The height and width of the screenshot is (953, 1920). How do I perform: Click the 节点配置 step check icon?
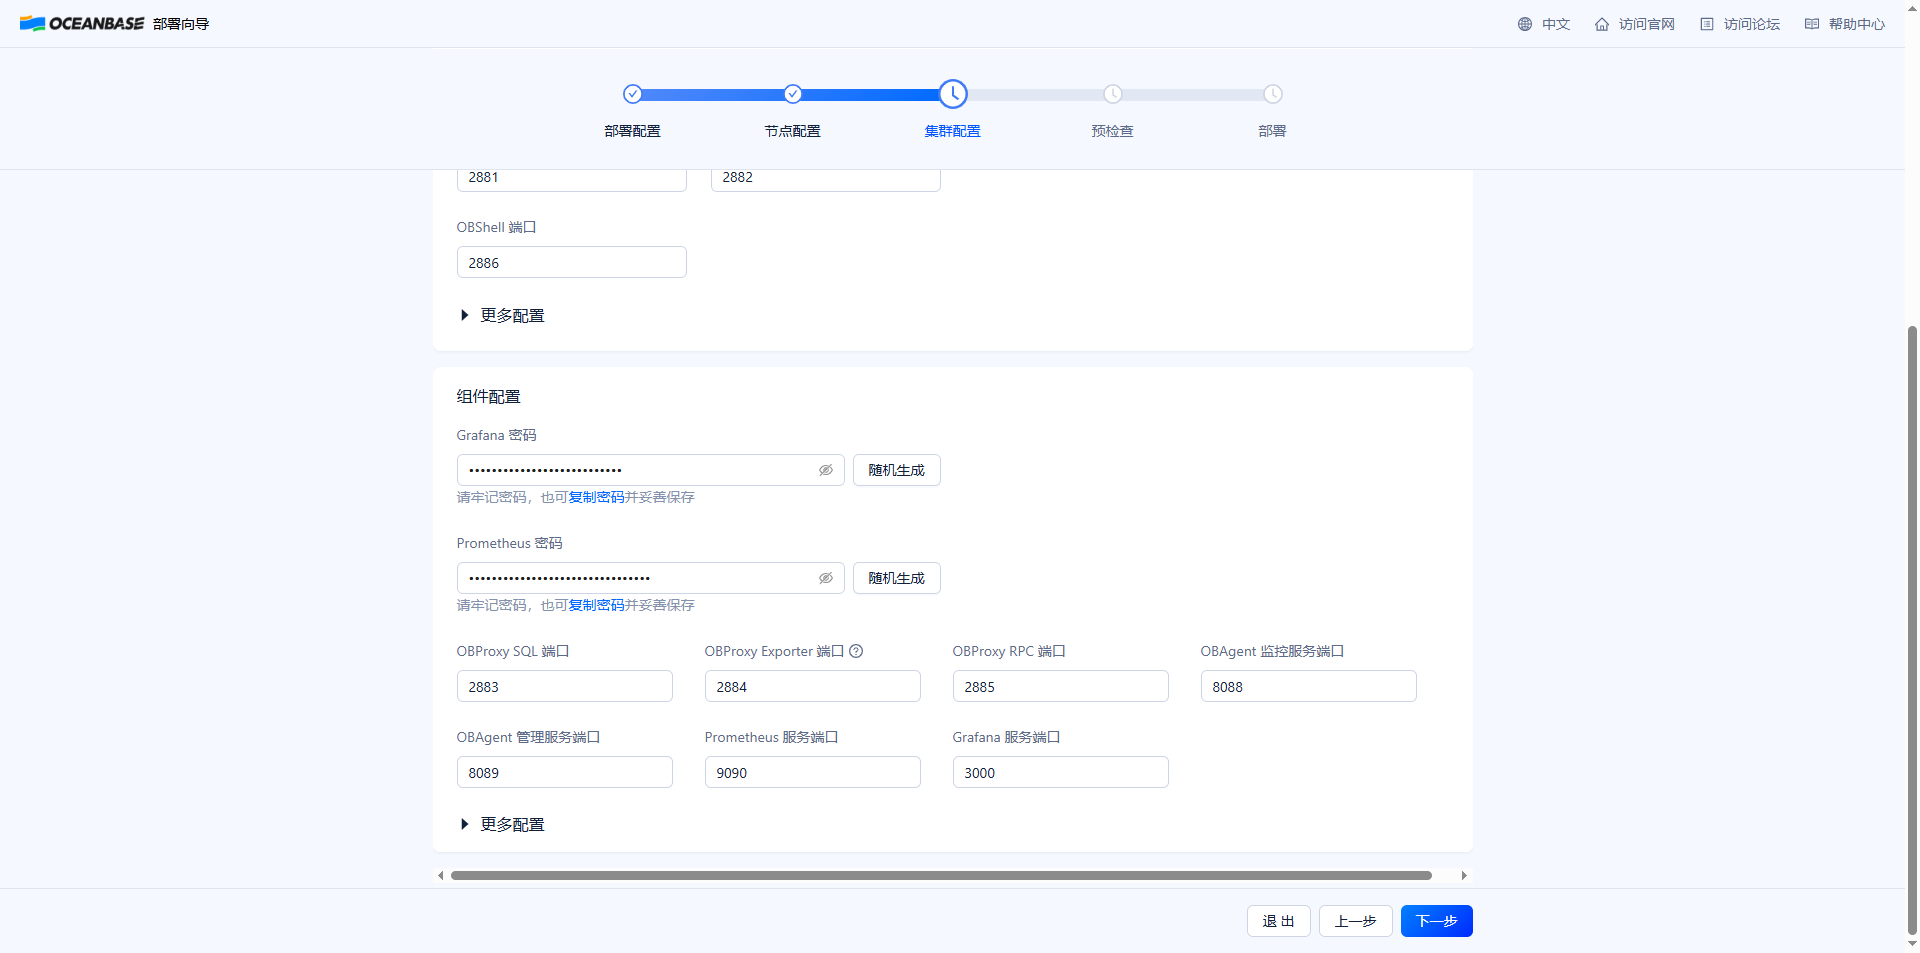[792, 94]
